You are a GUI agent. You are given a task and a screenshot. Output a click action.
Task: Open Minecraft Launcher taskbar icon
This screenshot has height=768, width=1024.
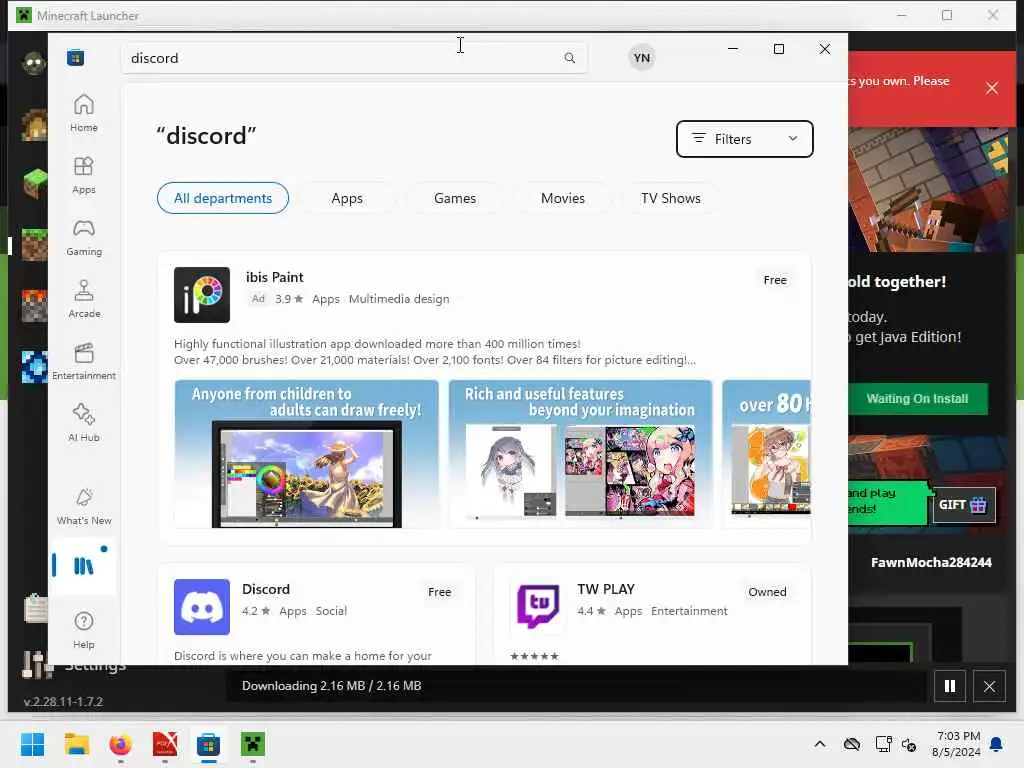click(253, 744)
